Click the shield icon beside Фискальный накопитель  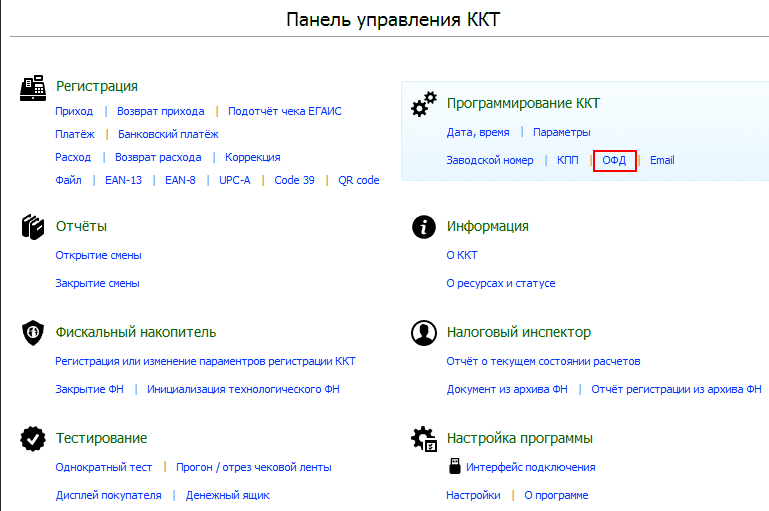(x=33, y=333)
